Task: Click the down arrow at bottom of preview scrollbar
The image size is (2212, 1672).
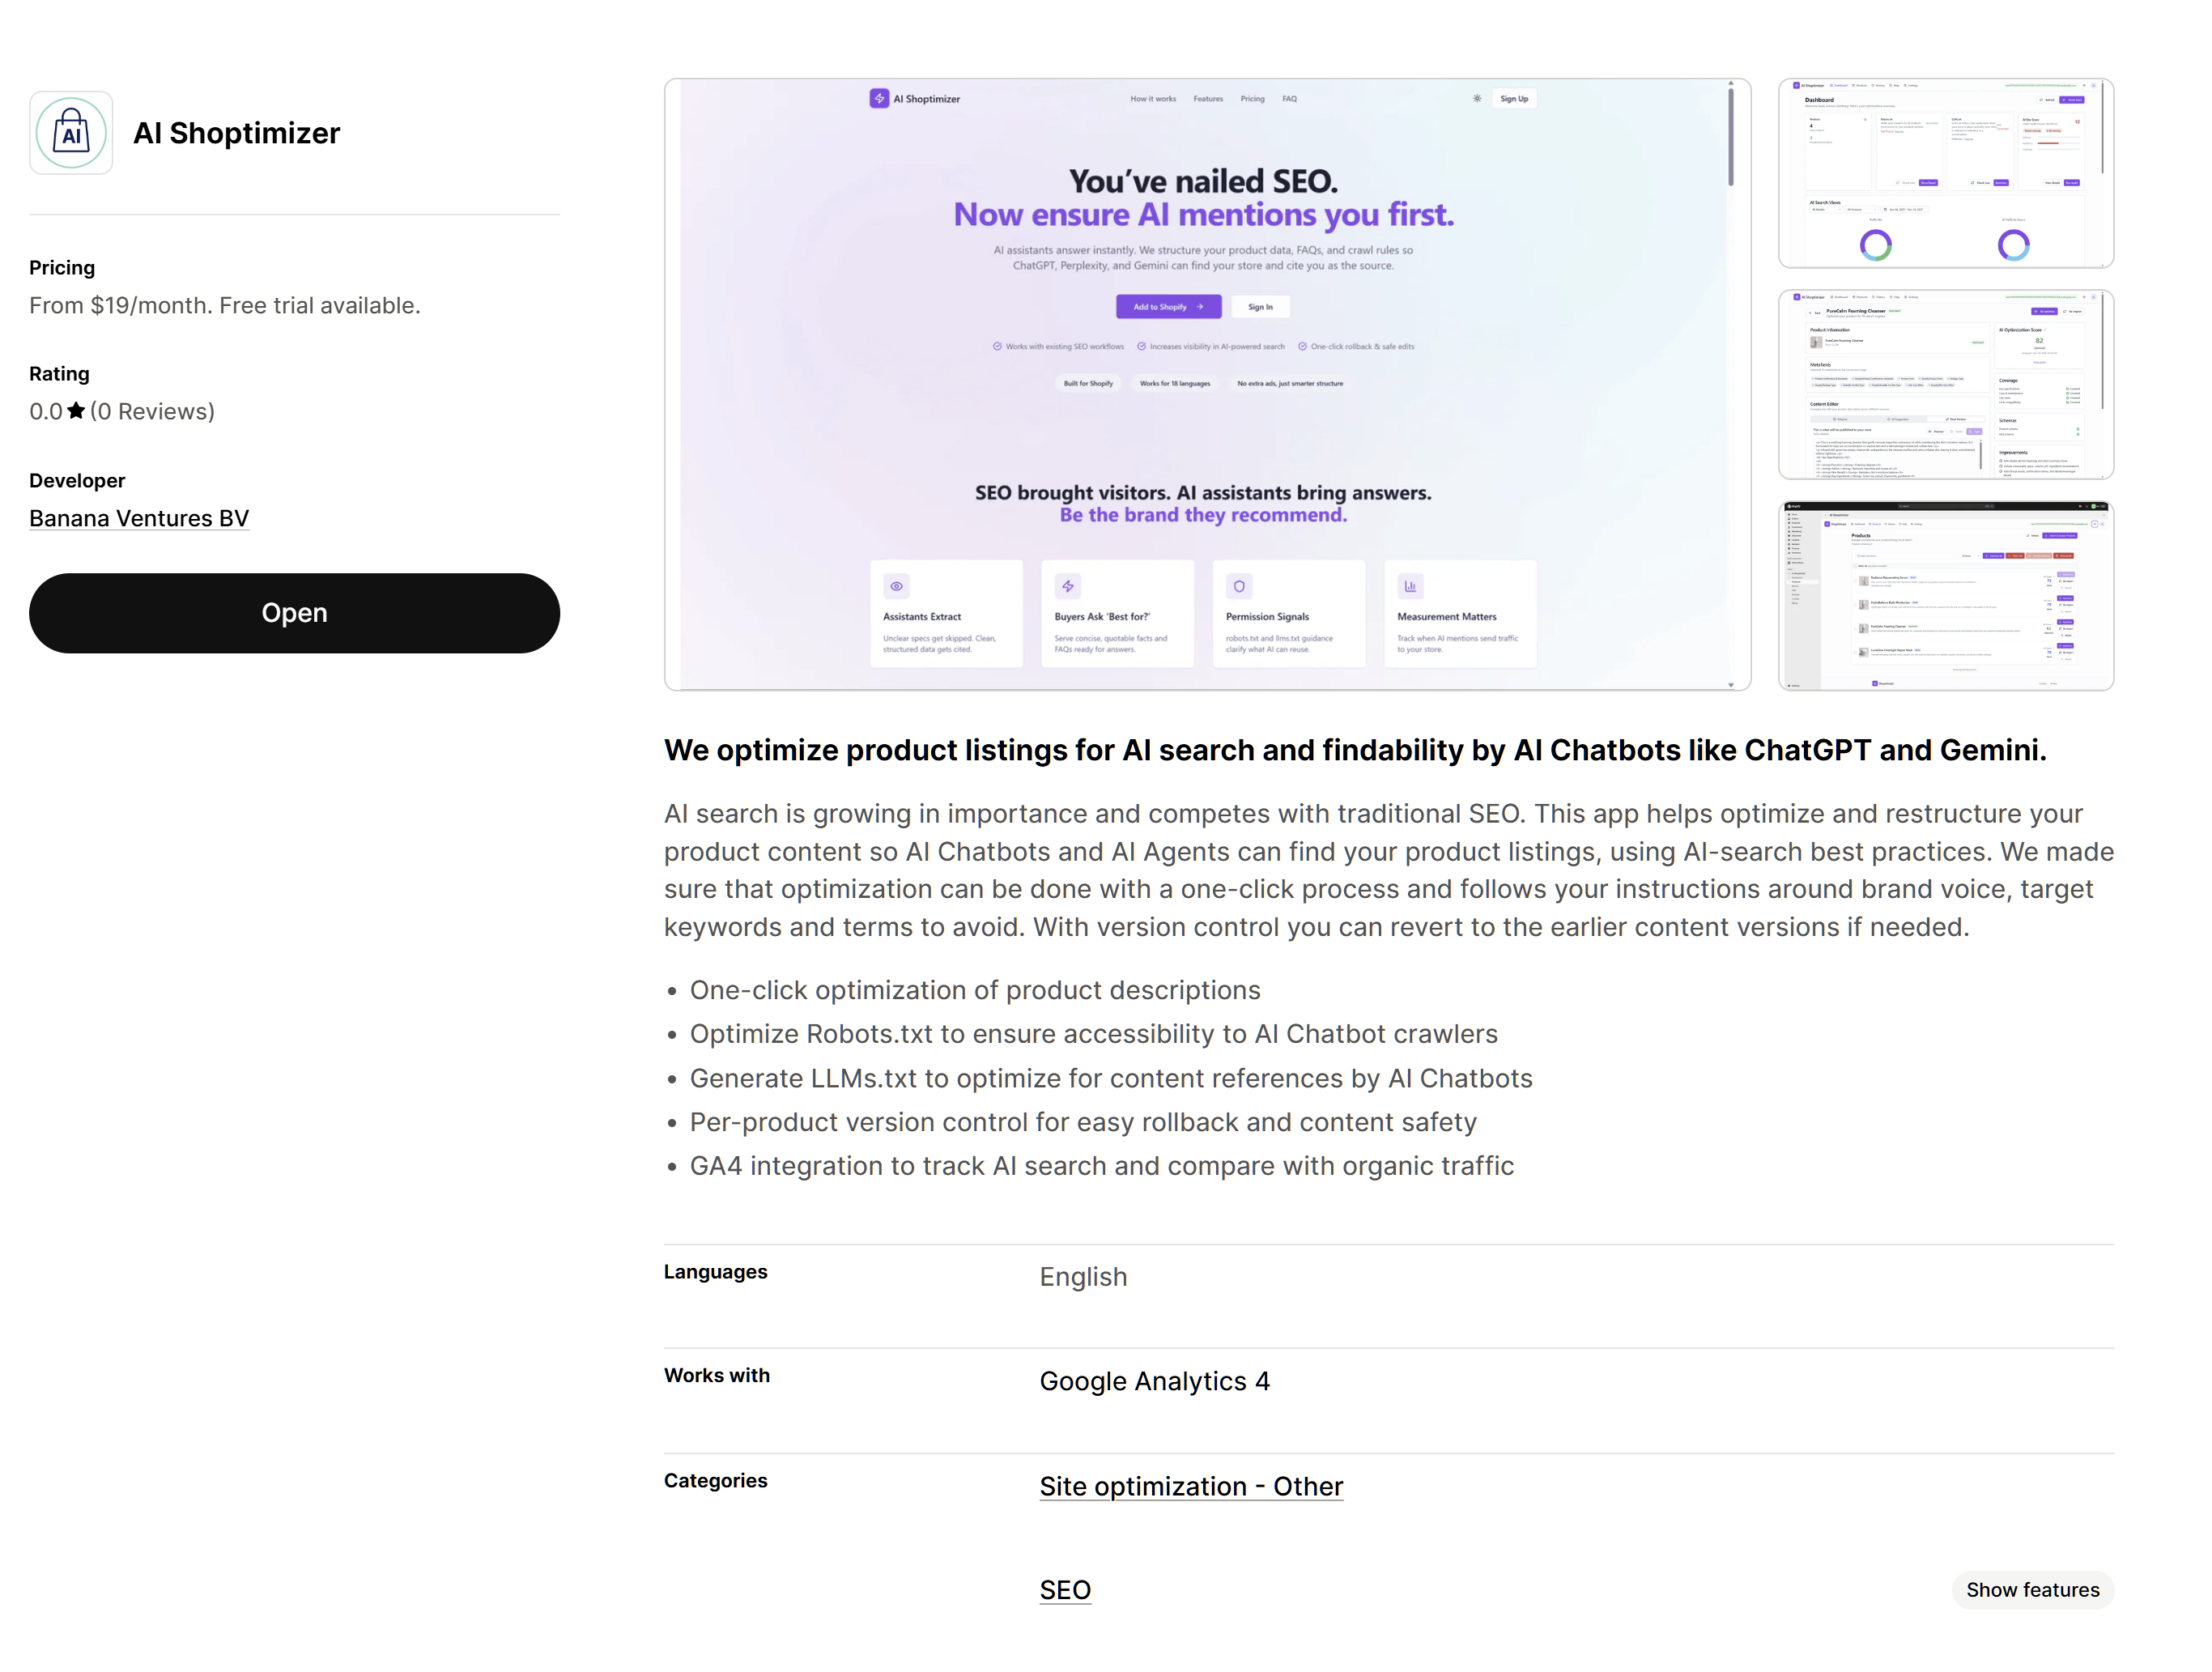Action: [1730, 684]
